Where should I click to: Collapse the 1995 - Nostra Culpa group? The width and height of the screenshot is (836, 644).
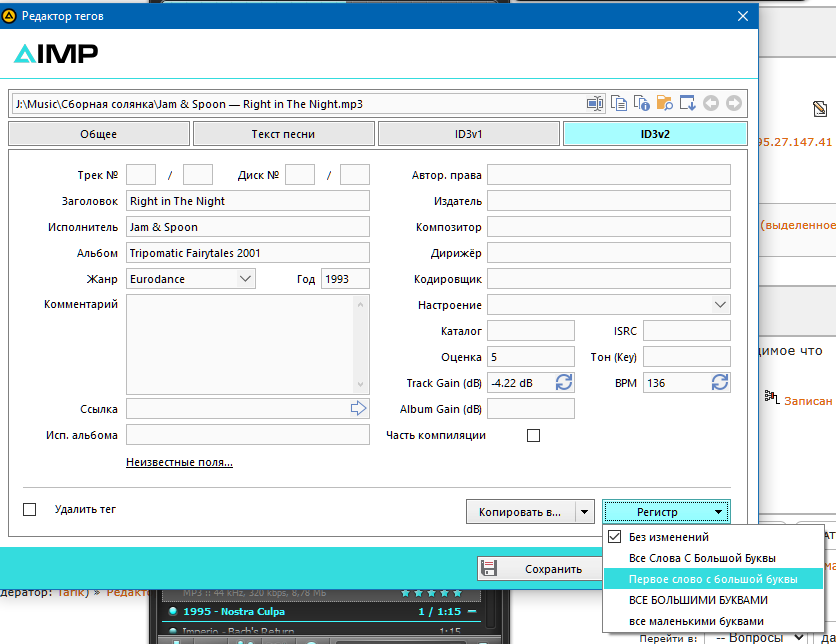pos(472,611)
